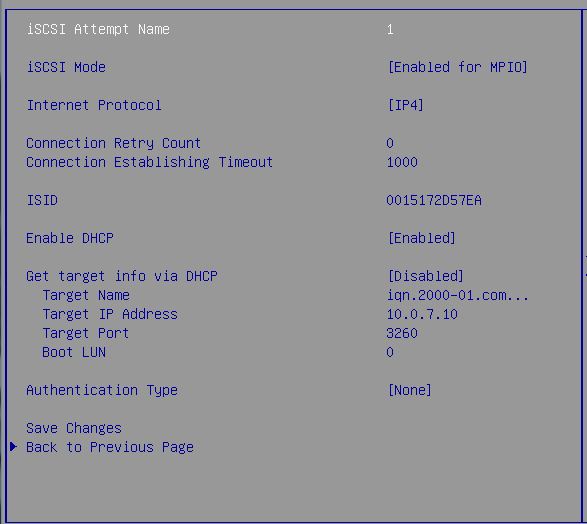The image size is (587, 524).
Task: Edit the Target Port value 3260
Action: 402,333
